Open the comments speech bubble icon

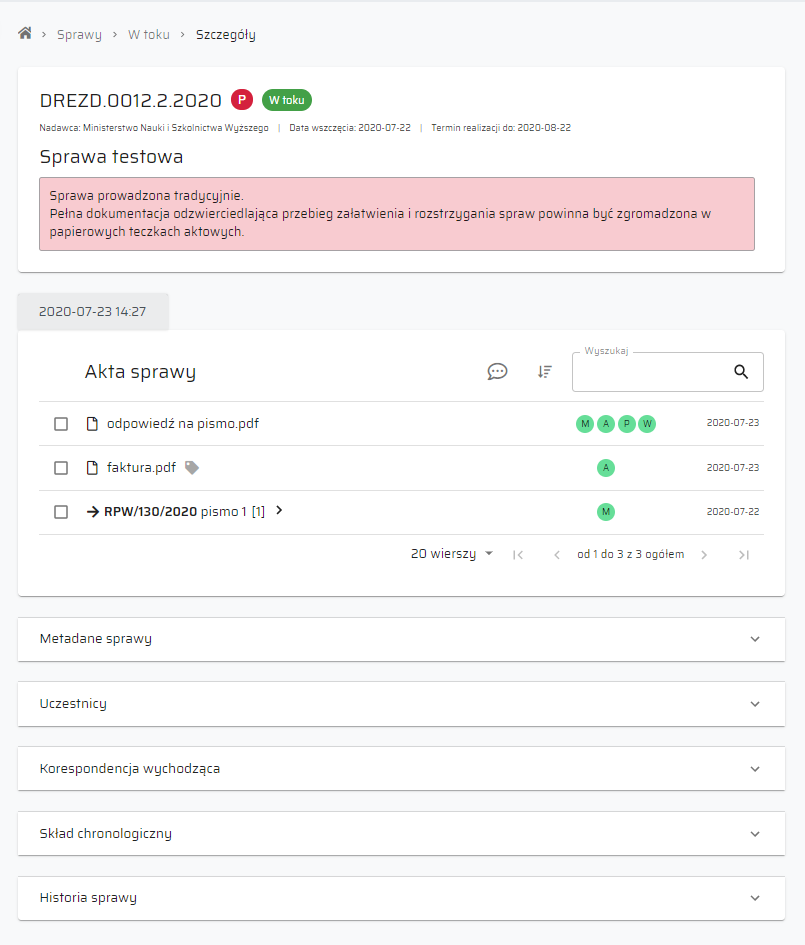[x=497, y=371]
